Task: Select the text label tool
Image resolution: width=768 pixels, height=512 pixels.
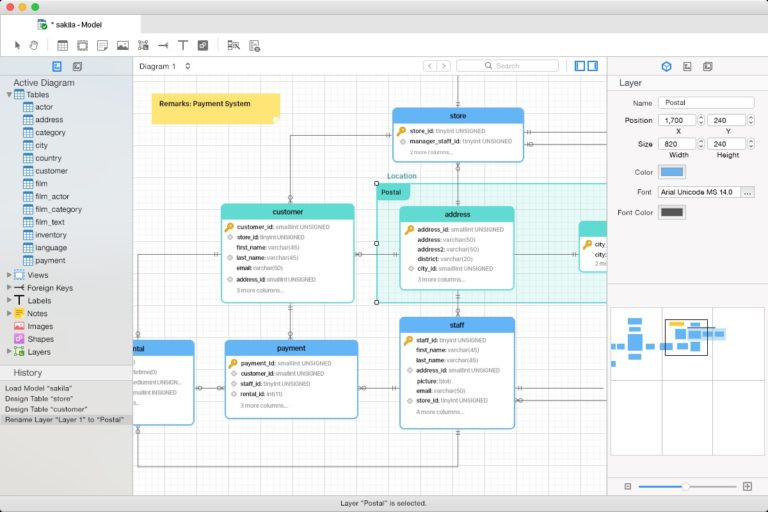Action: click(x=182, y=45)
